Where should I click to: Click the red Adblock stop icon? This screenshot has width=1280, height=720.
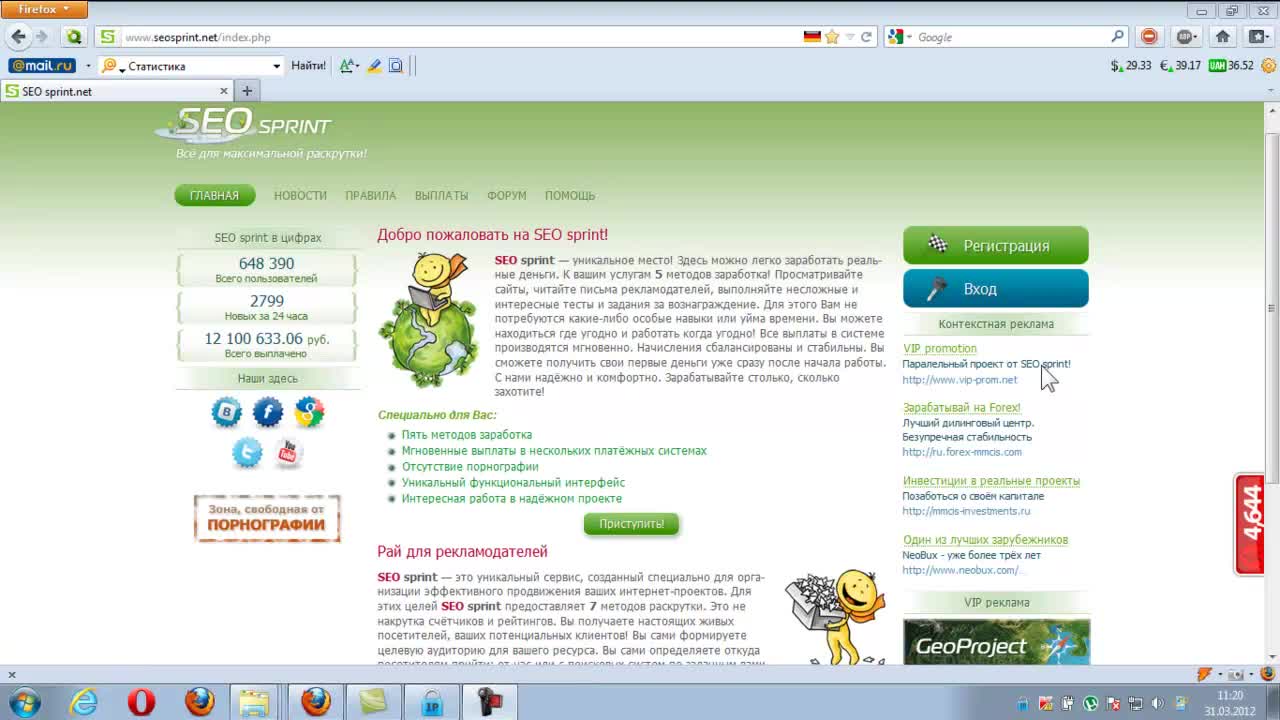click(1149, 37)
